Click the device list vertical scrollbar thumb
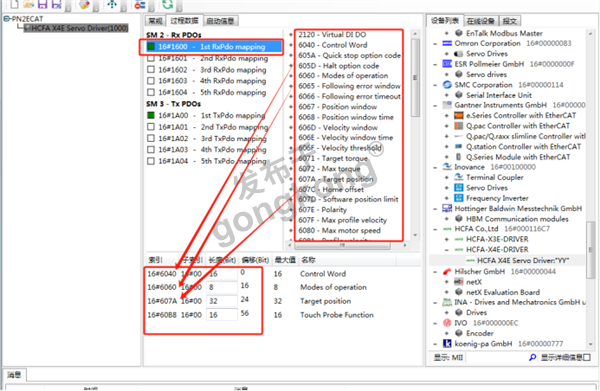The height and width of the screenshot is (391, 600). pos(590,249)
